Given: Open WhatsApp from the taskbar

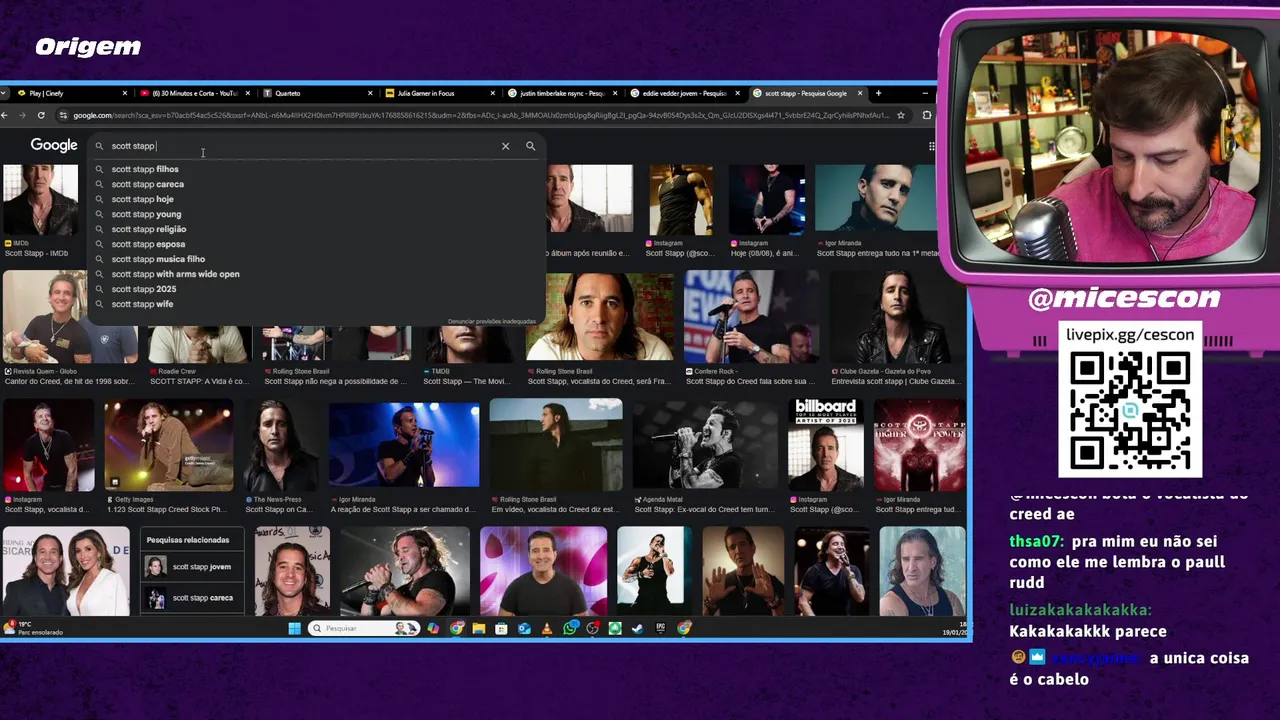Looking at the screenshot, I should (570, 628).
